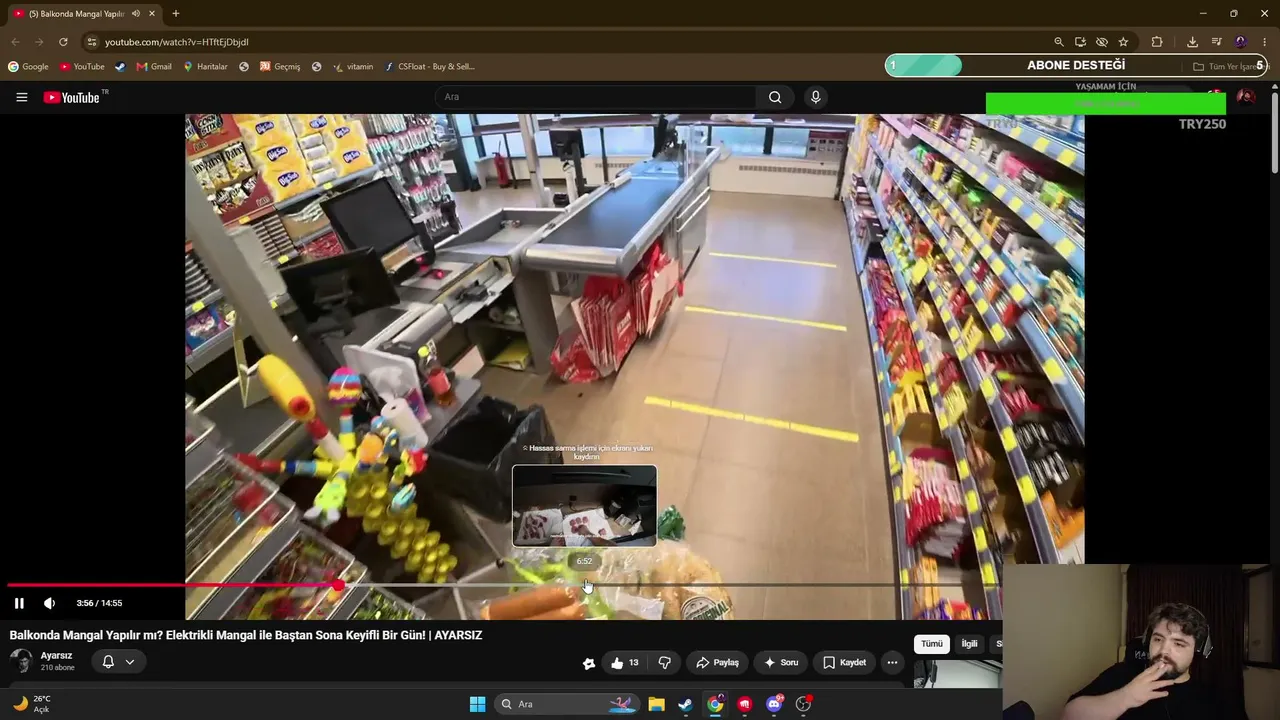Open Steam from the taskbar

685,704
